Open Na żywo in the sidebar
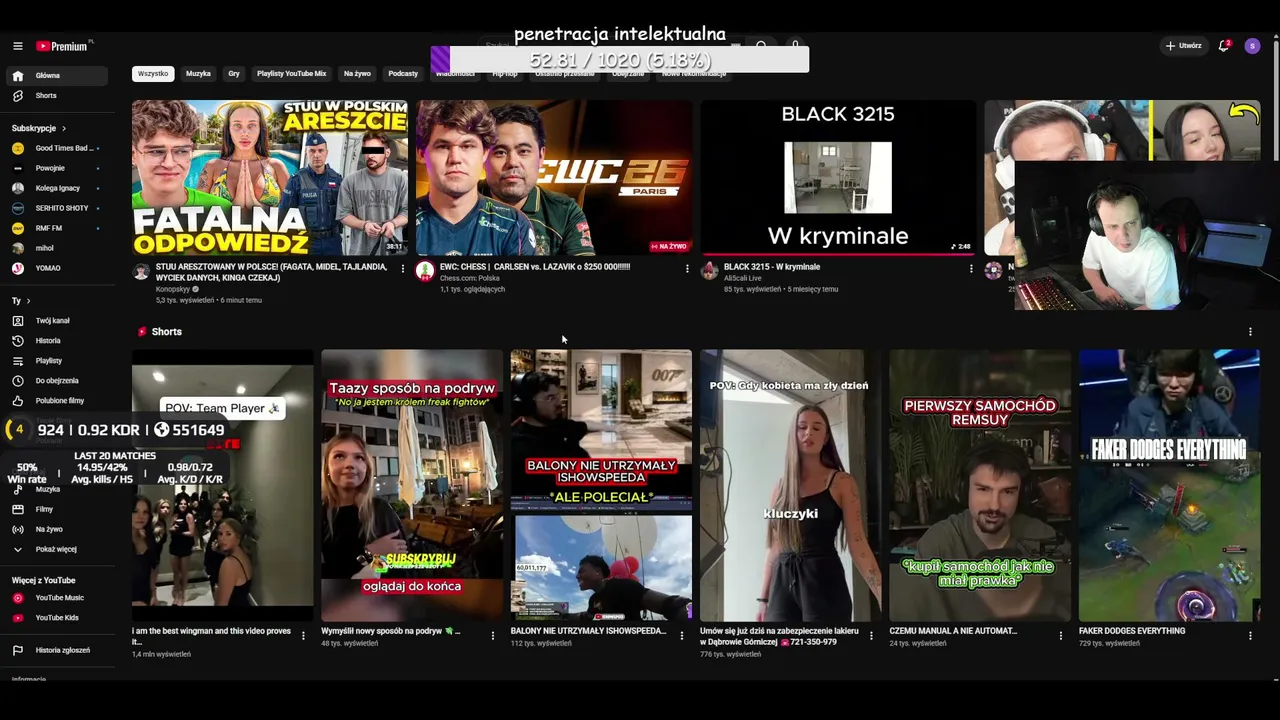Screen dimensions: 1280x720 point(56,529)
